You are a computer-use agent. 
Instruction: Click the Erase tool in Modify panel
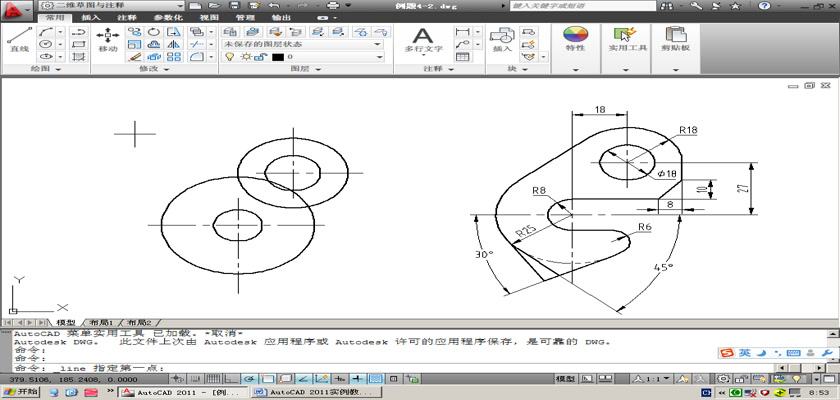click(x=134, y=56)
